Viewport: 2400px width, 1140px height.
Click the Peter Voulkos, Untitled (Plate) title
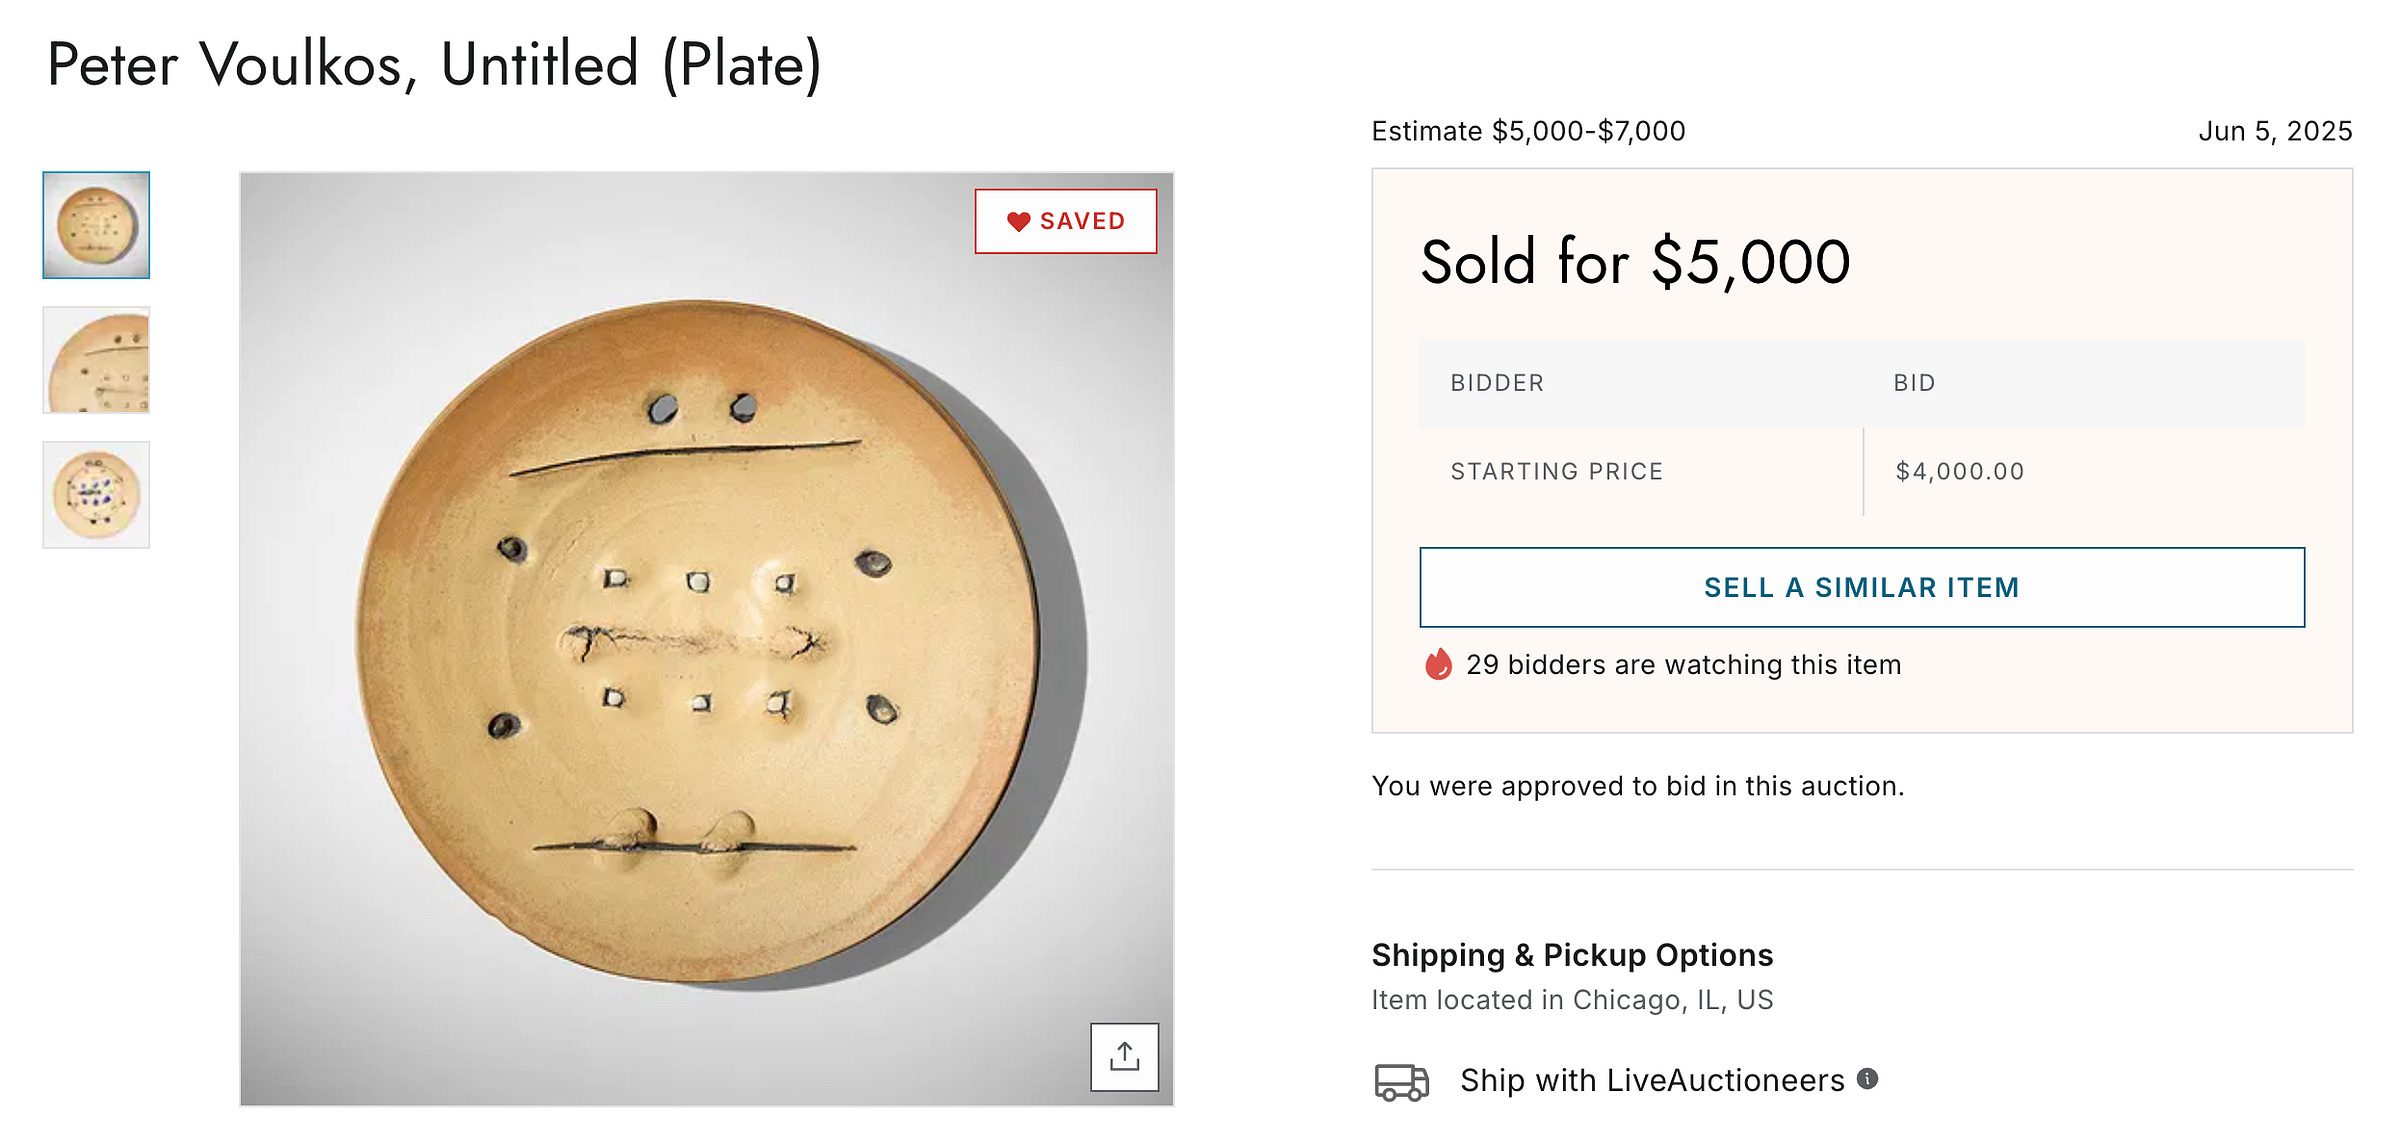click(x=434, y=65)
